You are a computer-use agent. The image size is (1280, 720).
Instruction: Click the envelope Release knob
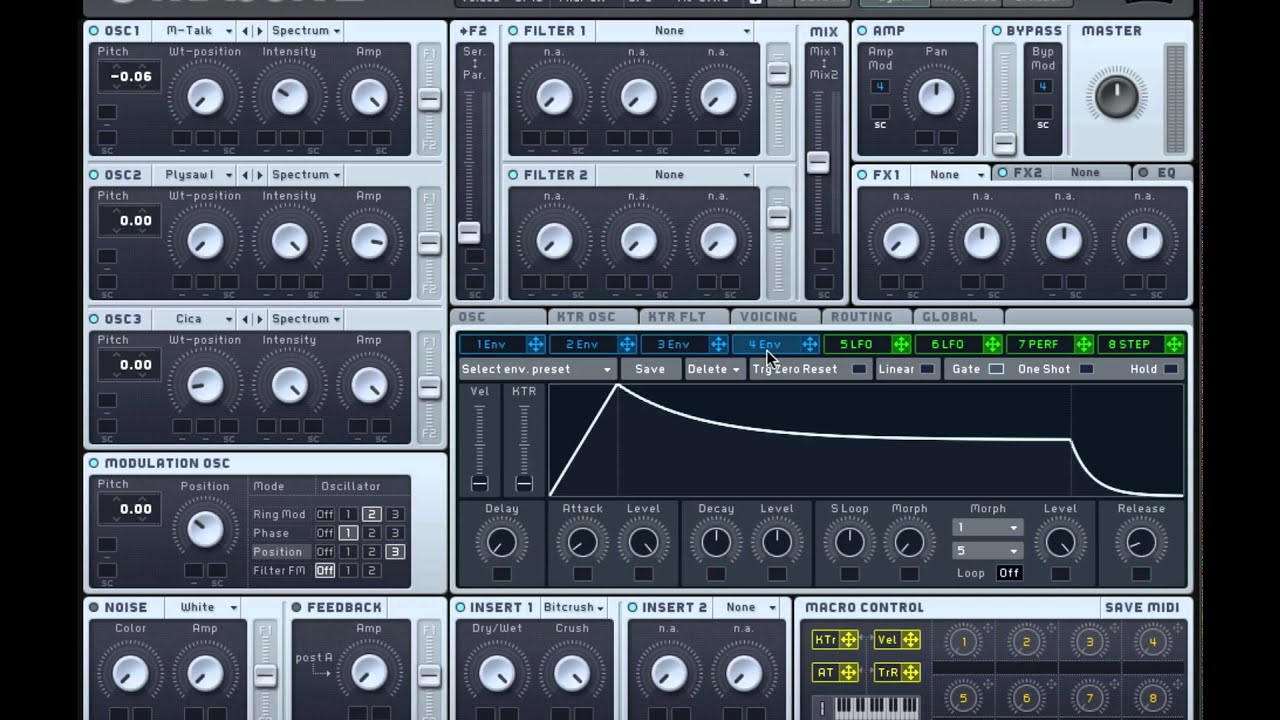(x=1141, y=543)
